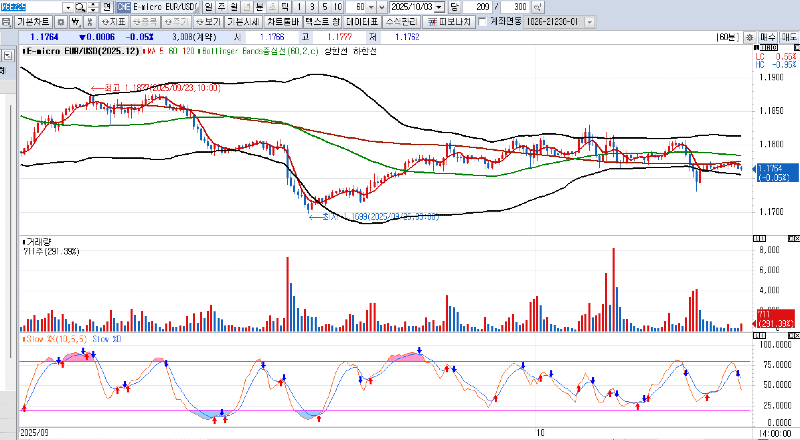The height and width of the screenshot is (440, 800).
Task: Click the 매도 sell button
Action: [788, 36]
